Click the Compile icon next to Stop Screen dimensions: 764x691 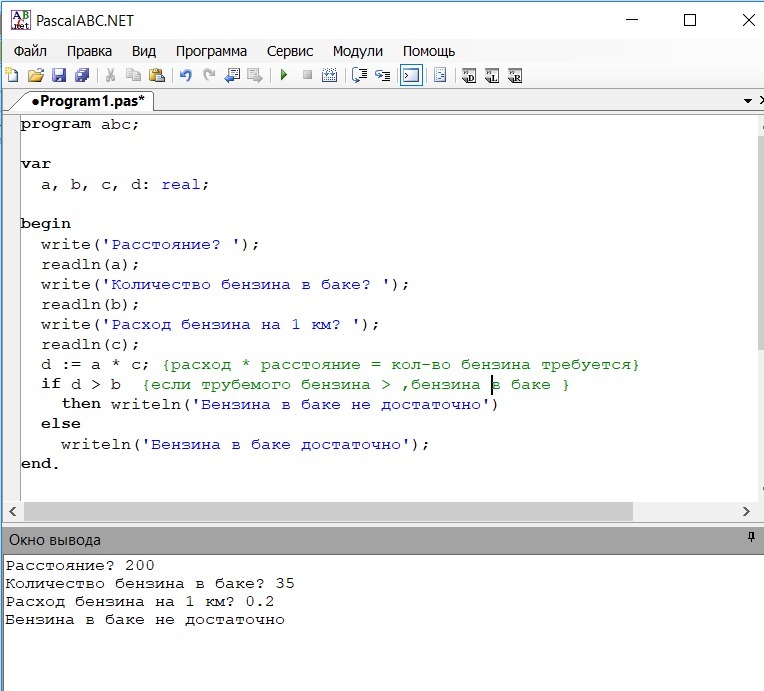tap(331, 75)
